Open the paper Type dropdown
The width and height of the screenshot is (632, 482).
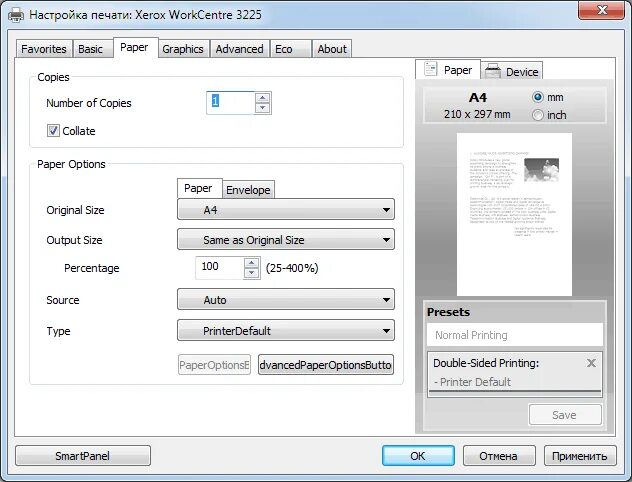286,330
